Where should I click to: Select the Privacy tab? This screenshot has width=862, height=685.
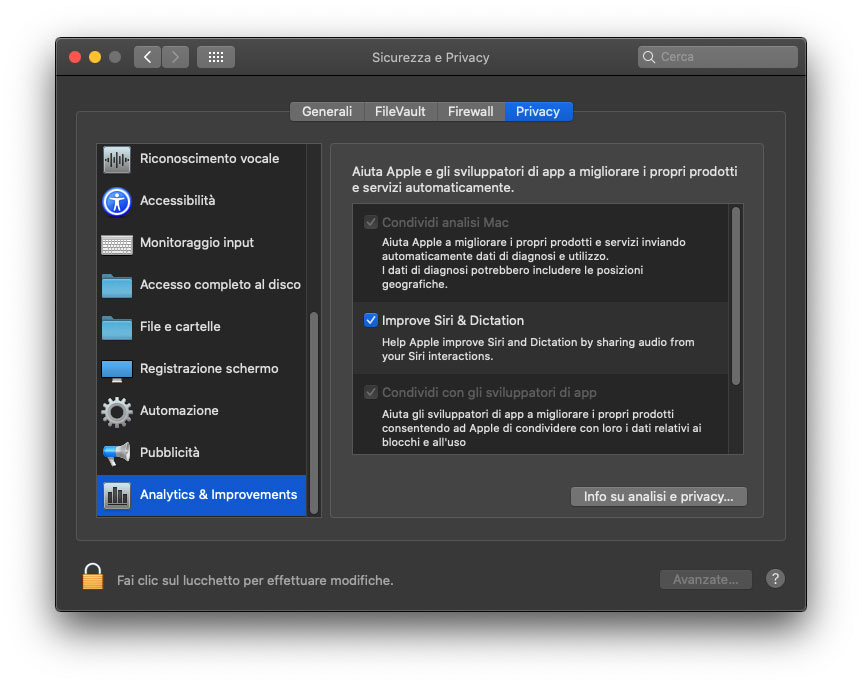(538, 111)
